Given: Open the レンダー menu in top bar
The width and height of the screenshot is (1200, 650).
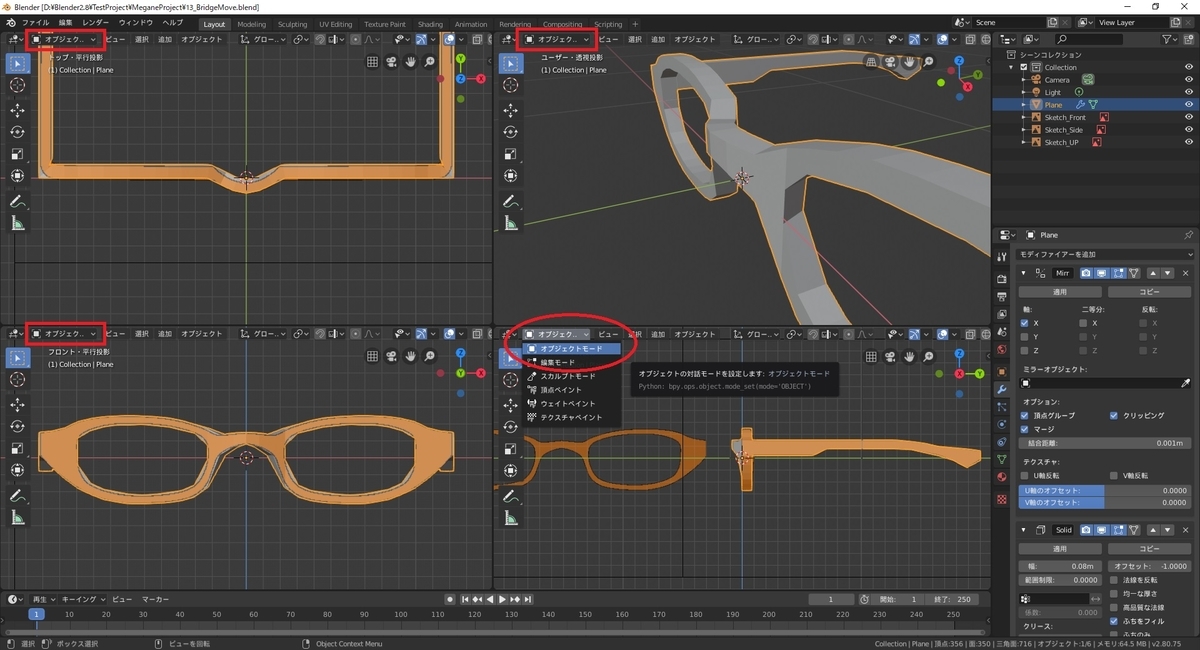Looking at the screenshot, I should [x=96, y=22].
